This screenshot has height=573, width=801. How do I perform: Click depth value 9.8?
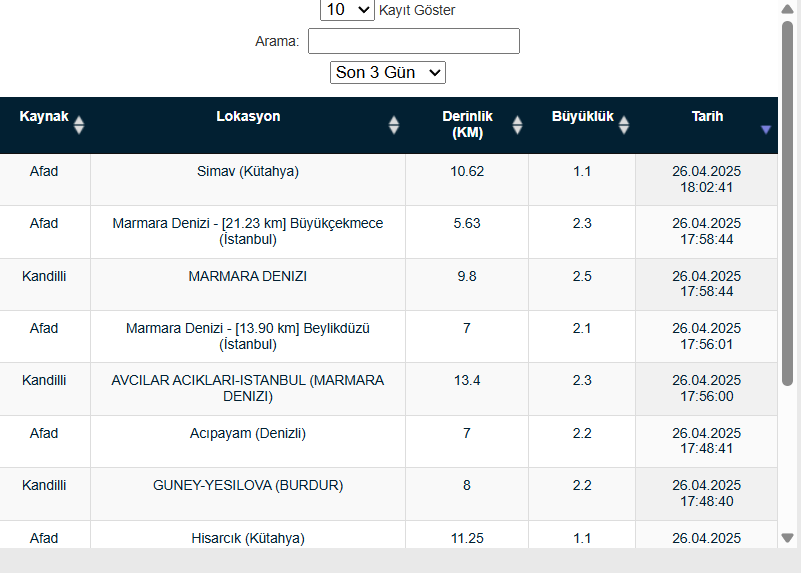tap(467, 276)
